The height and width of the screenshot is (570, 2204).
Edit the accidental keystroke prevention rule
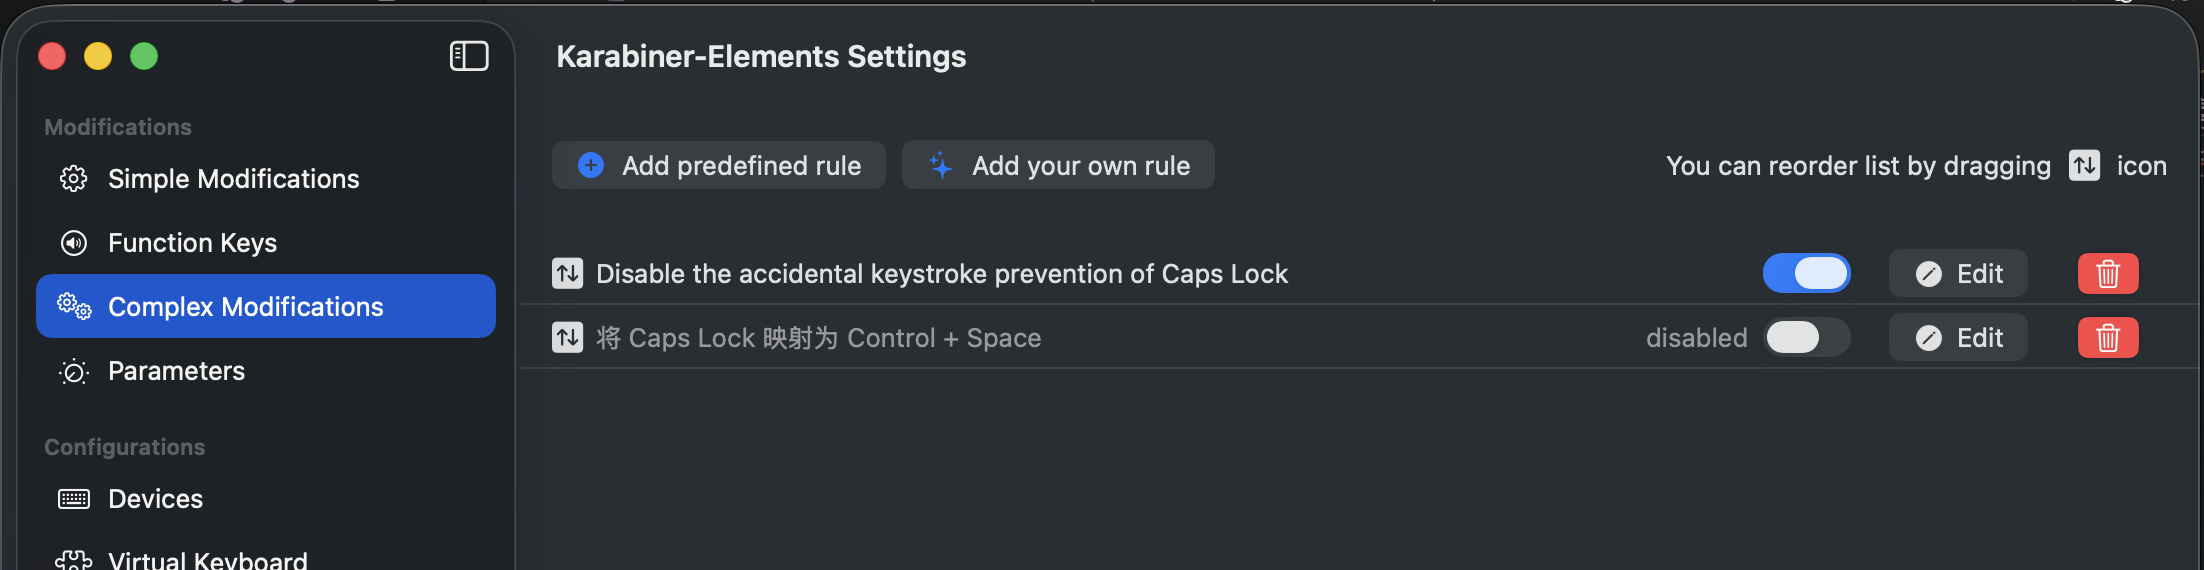pos(1958,273)
